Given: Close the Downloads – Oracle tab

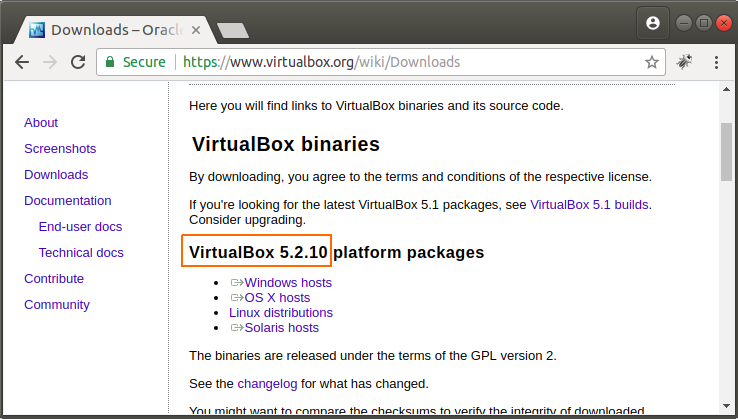Looking at the screenshot, I should 196,30.
